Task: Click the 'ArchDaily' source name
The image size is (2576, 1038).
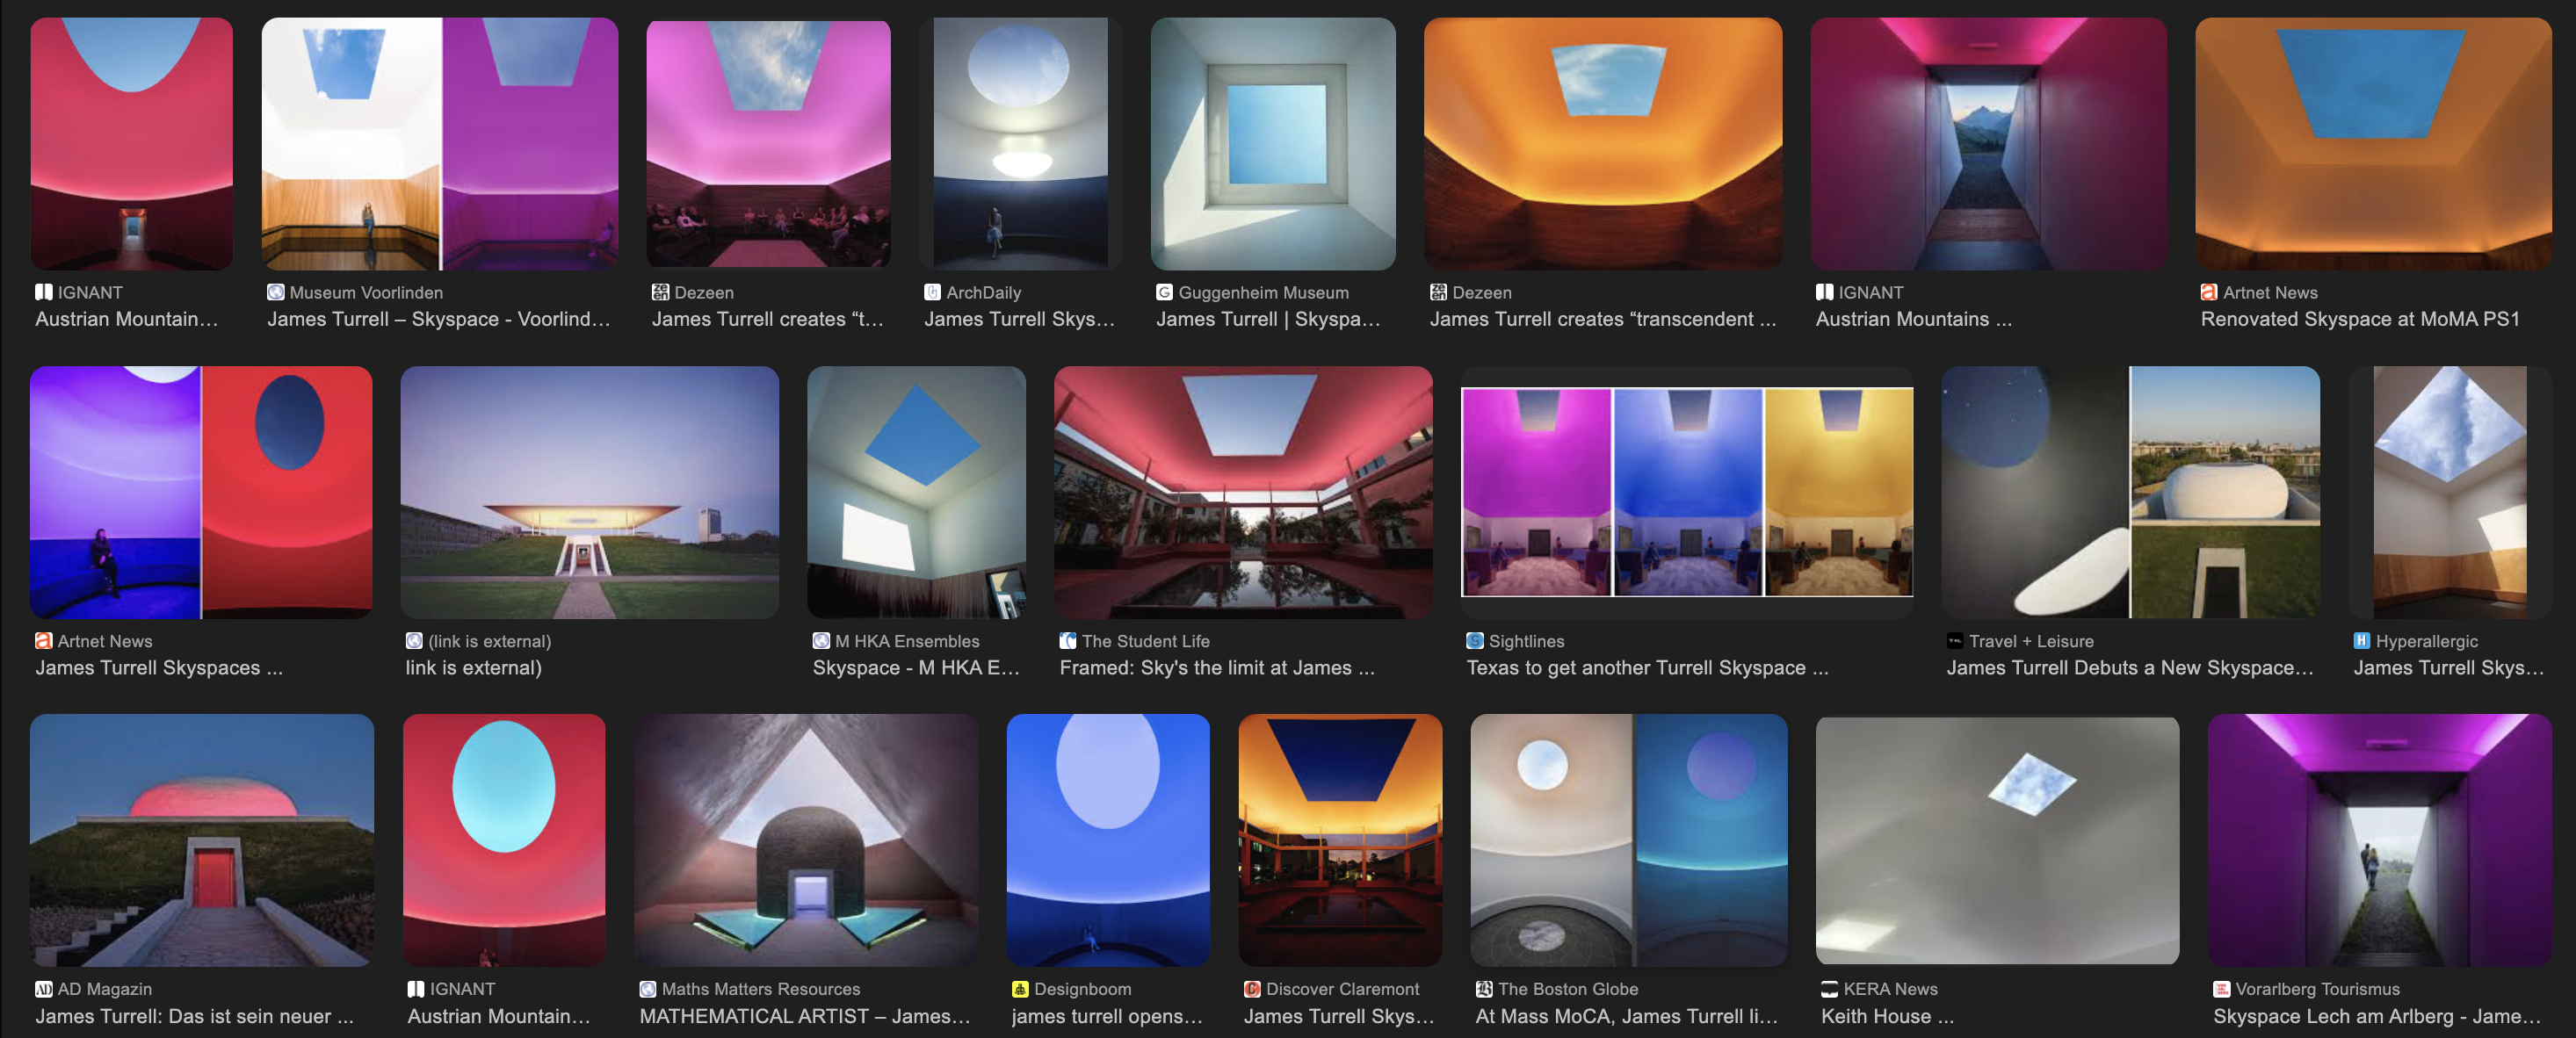Action: (x=983, y=292)
